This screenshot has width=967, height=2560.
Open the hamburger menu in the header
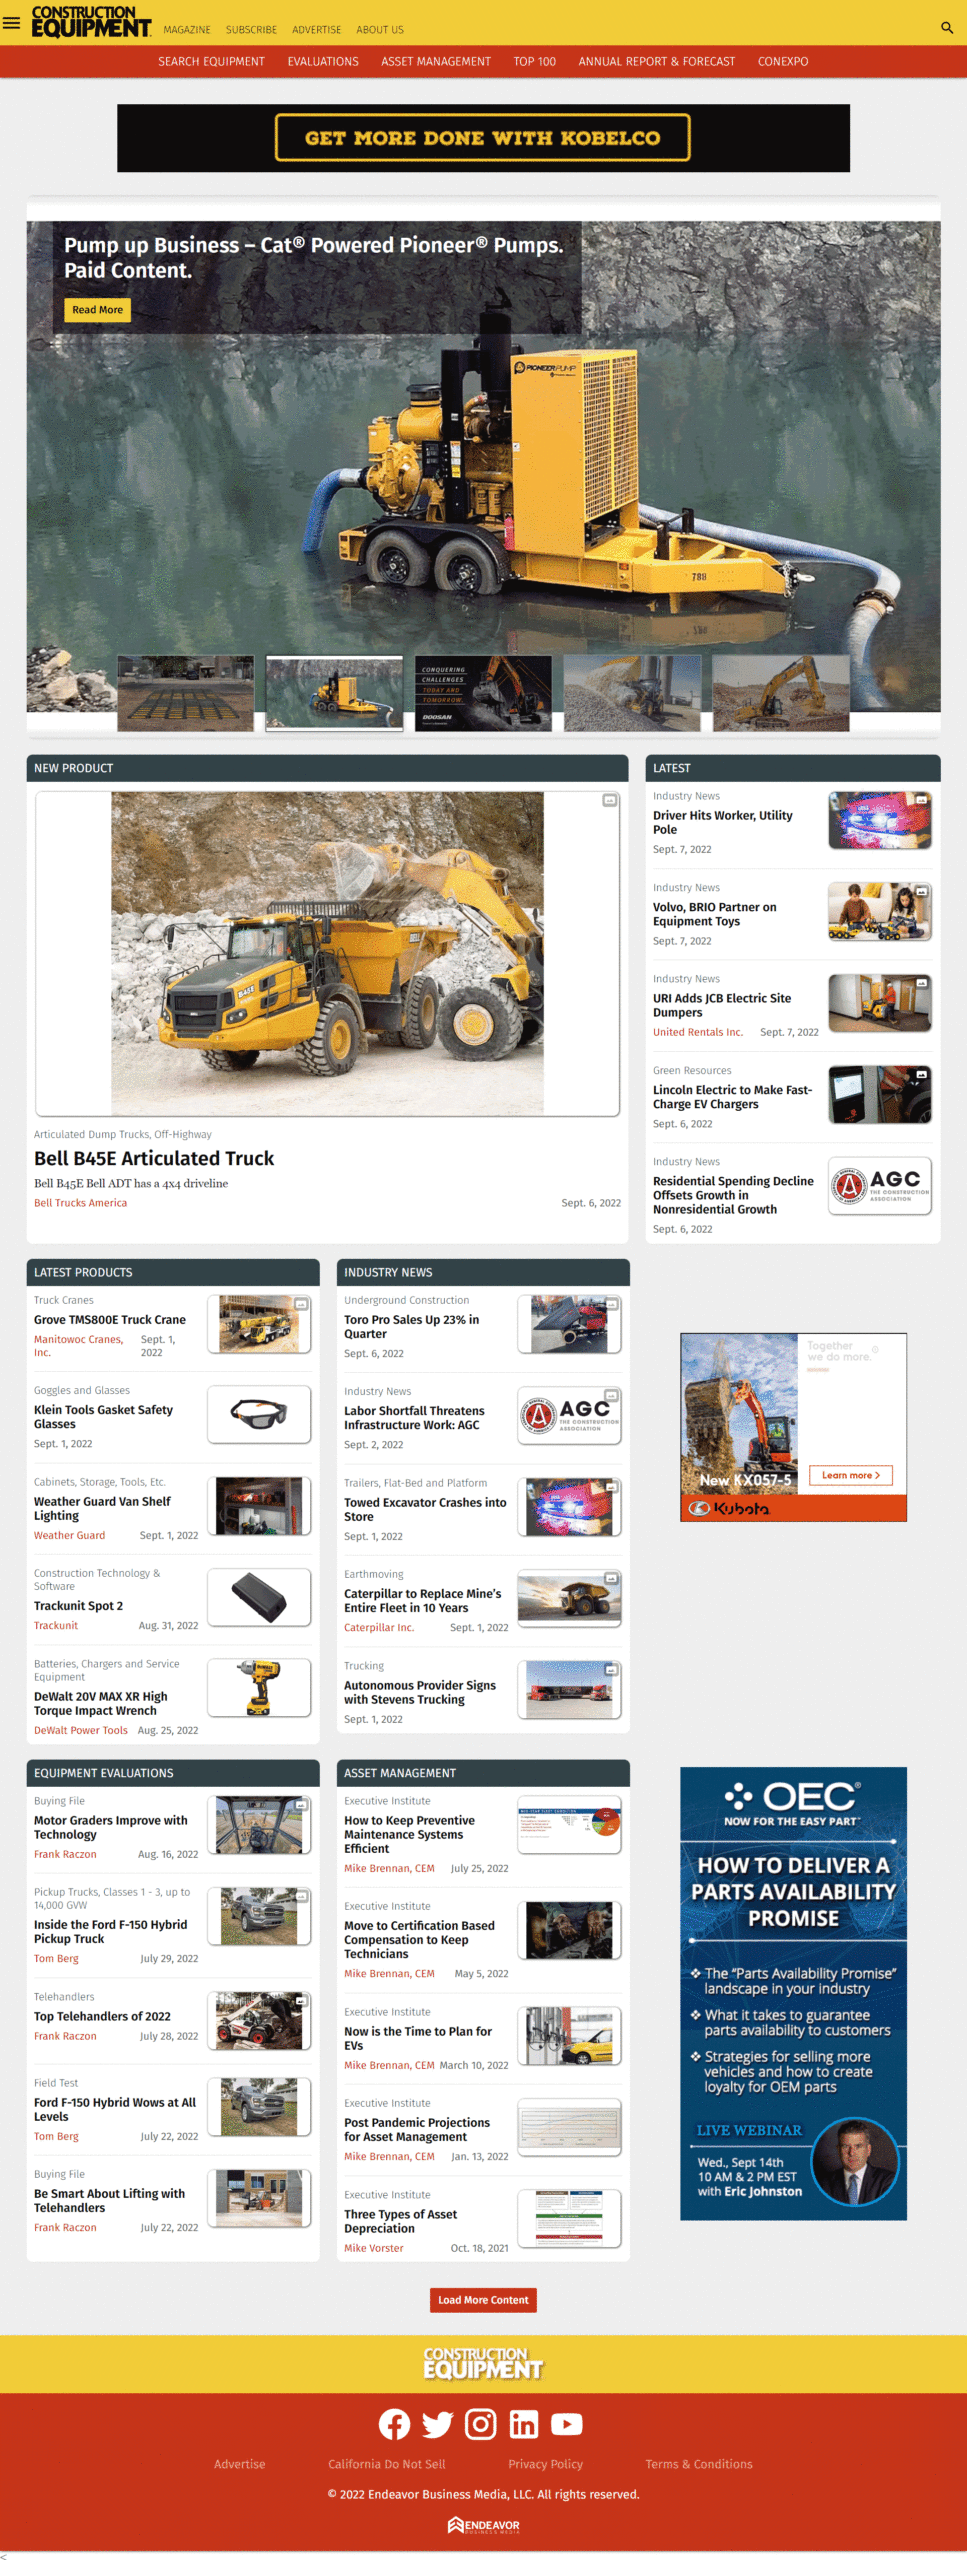(12, 23)
